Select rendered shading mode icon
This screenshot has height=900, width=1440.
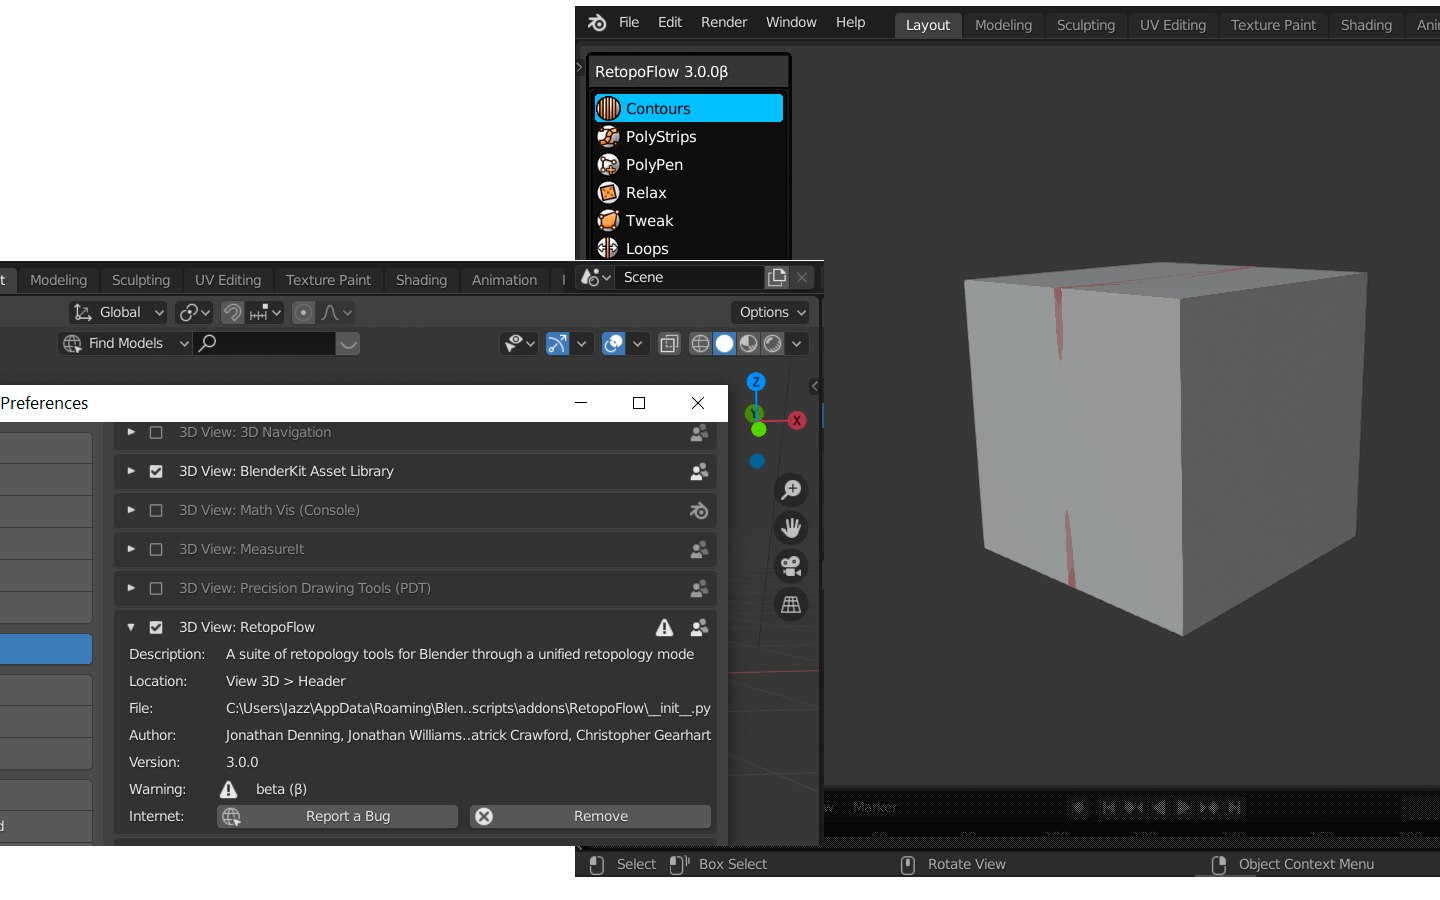pos(773,343)
